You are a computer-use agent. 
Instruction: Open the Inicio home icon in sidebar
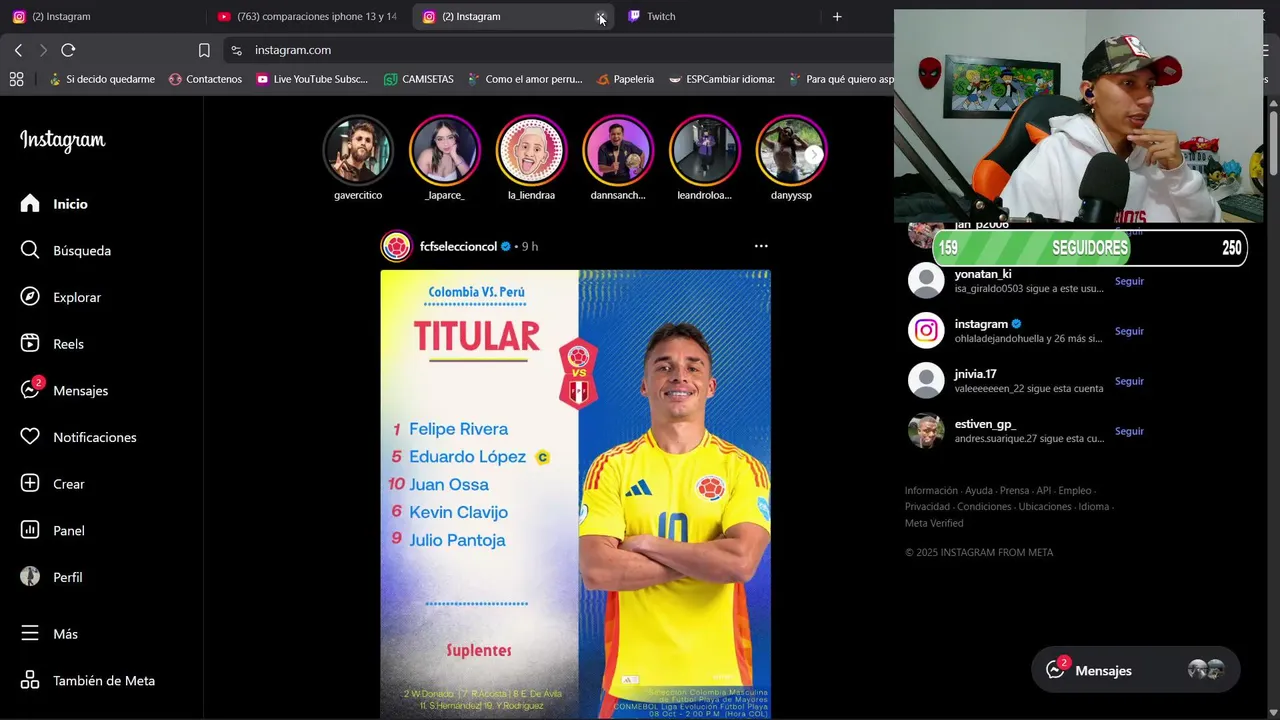30,203
